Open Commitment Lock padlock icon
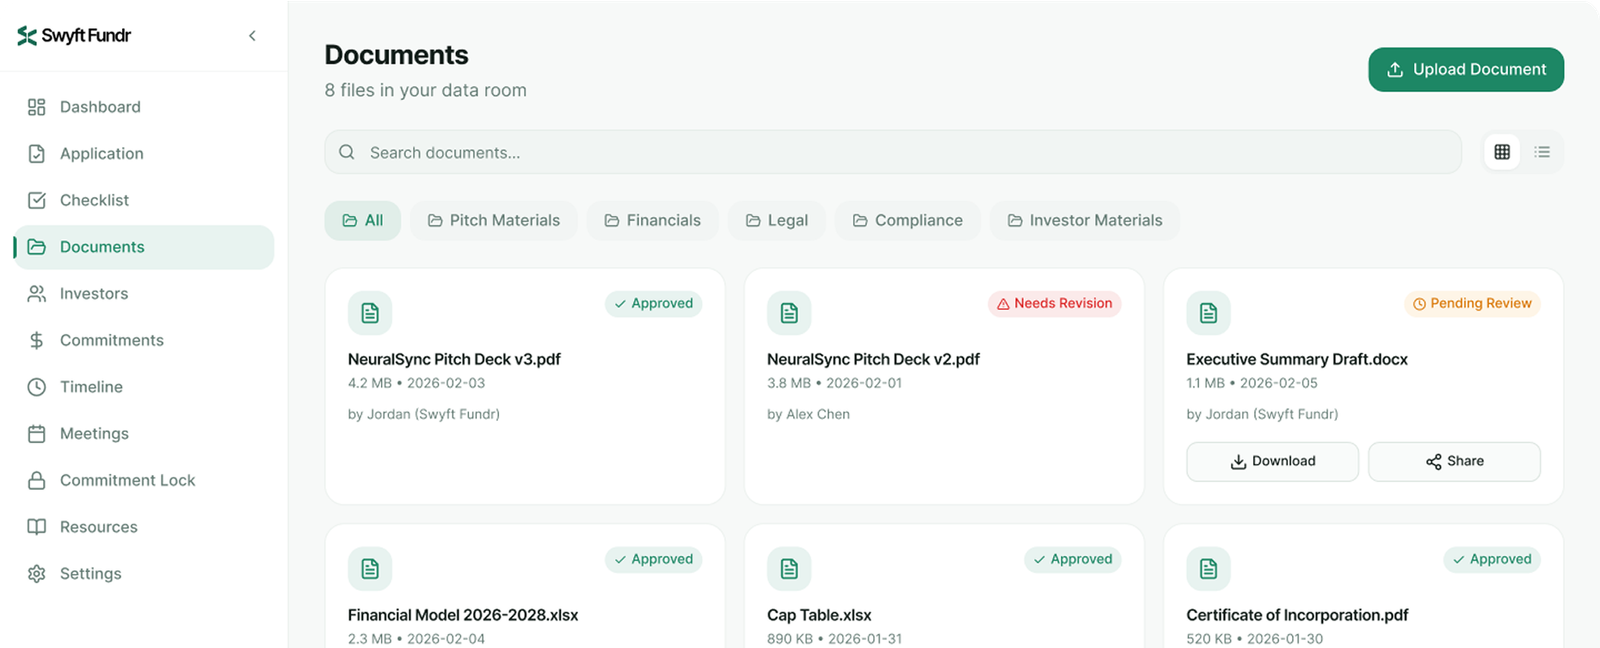This screenshot has width=1600, height=648. [x=37, y=480]
